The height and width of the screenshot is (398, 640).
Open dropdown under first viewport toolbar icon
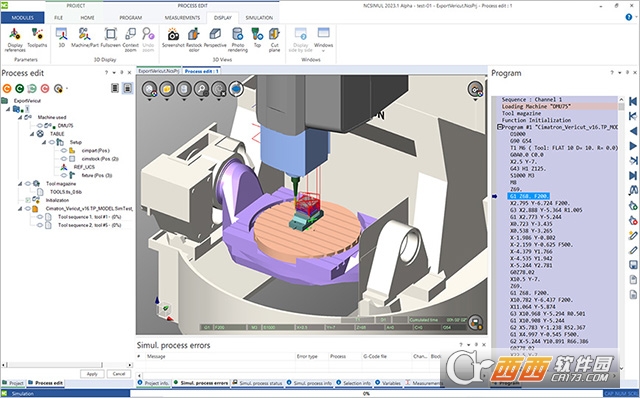coord(149,99)
